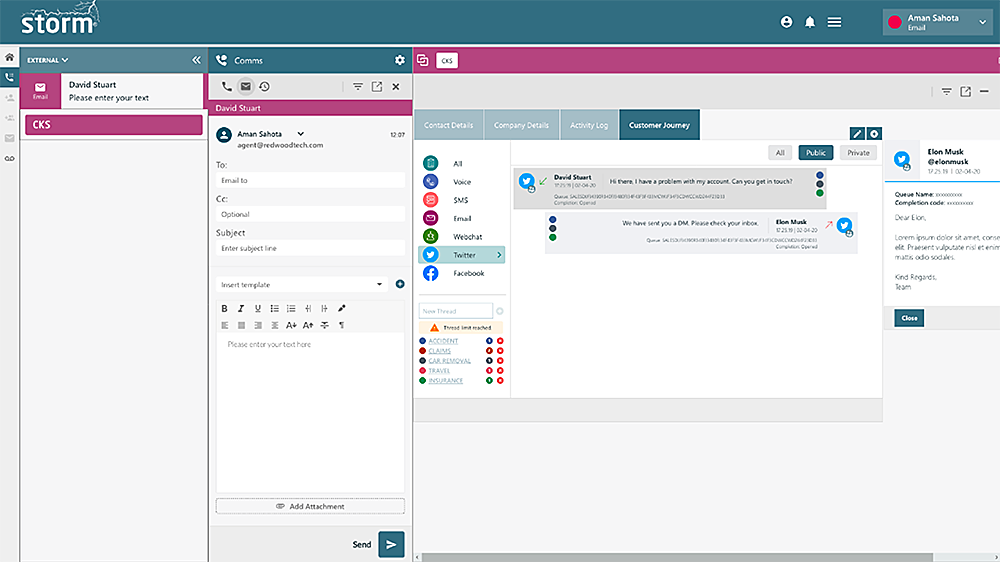Expand the EXTERNAL queue dropdown

(x=47, y=60)
